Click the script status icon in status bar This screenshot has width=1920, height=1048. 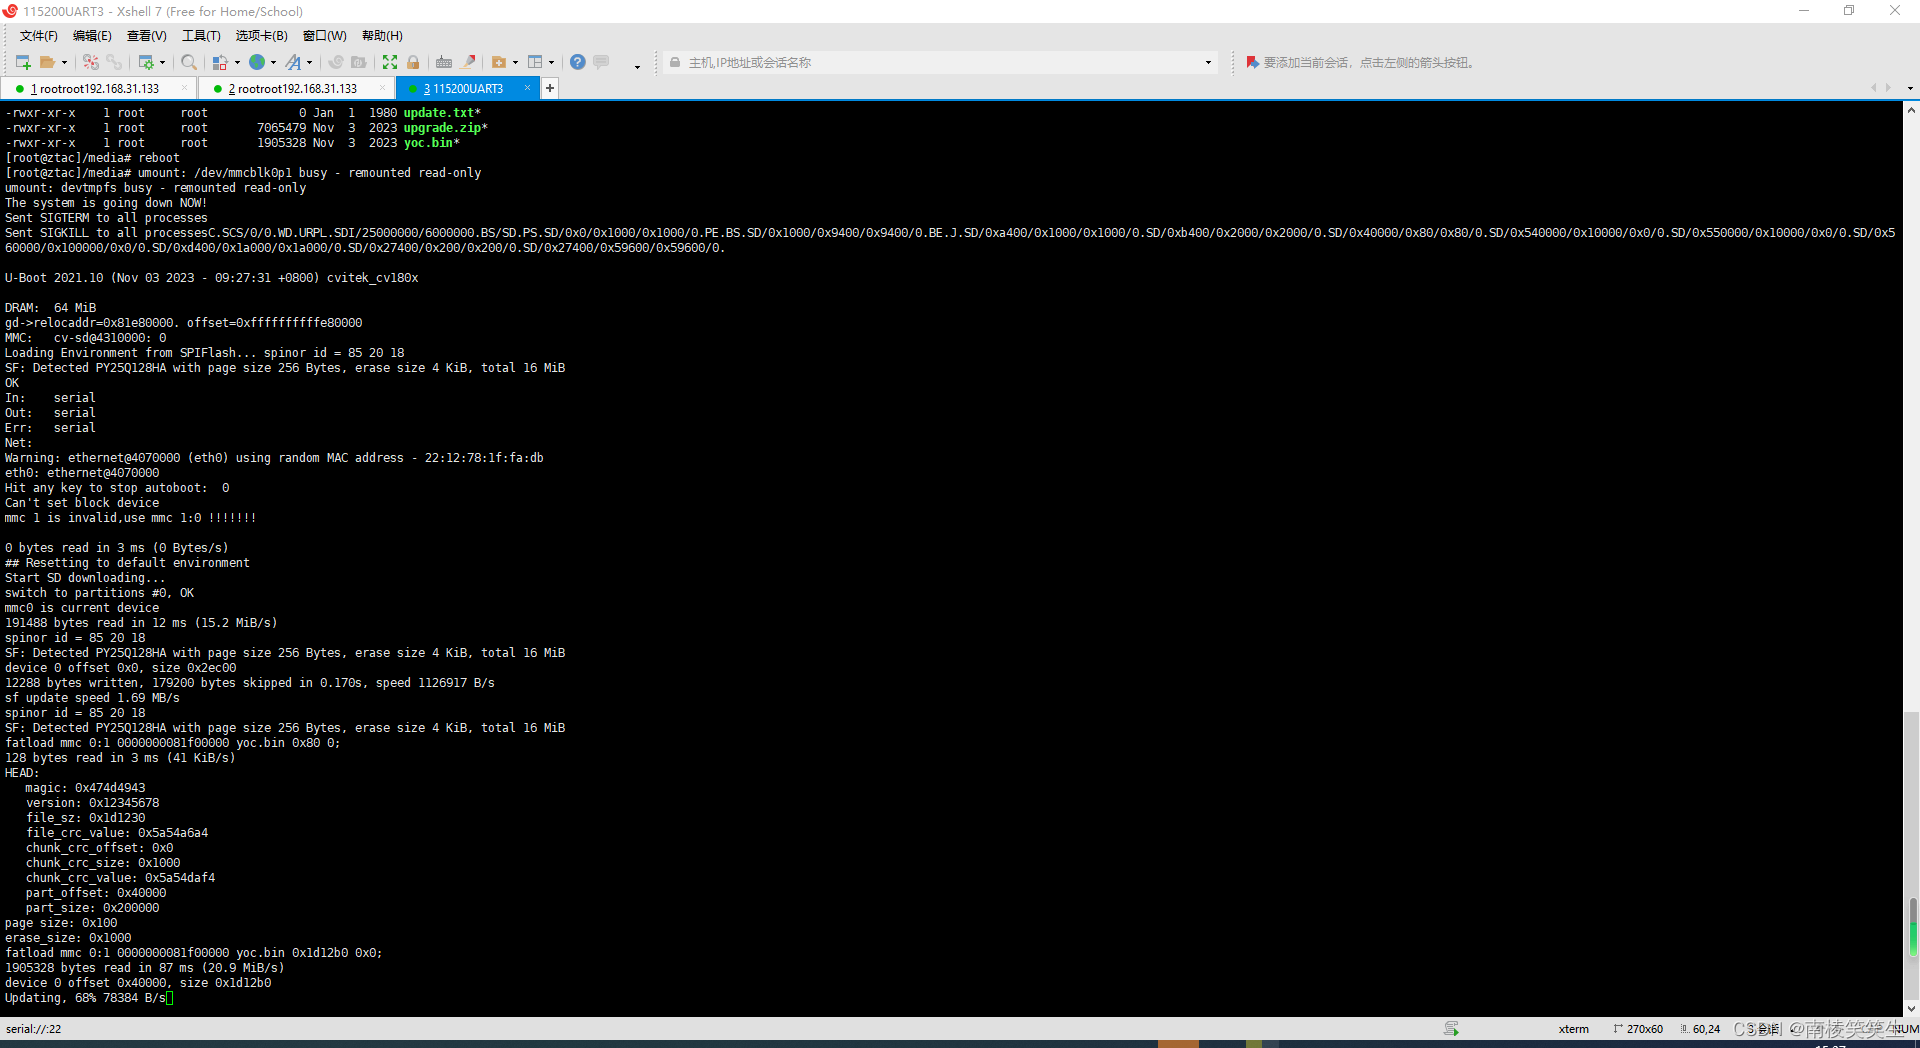1452,1028
